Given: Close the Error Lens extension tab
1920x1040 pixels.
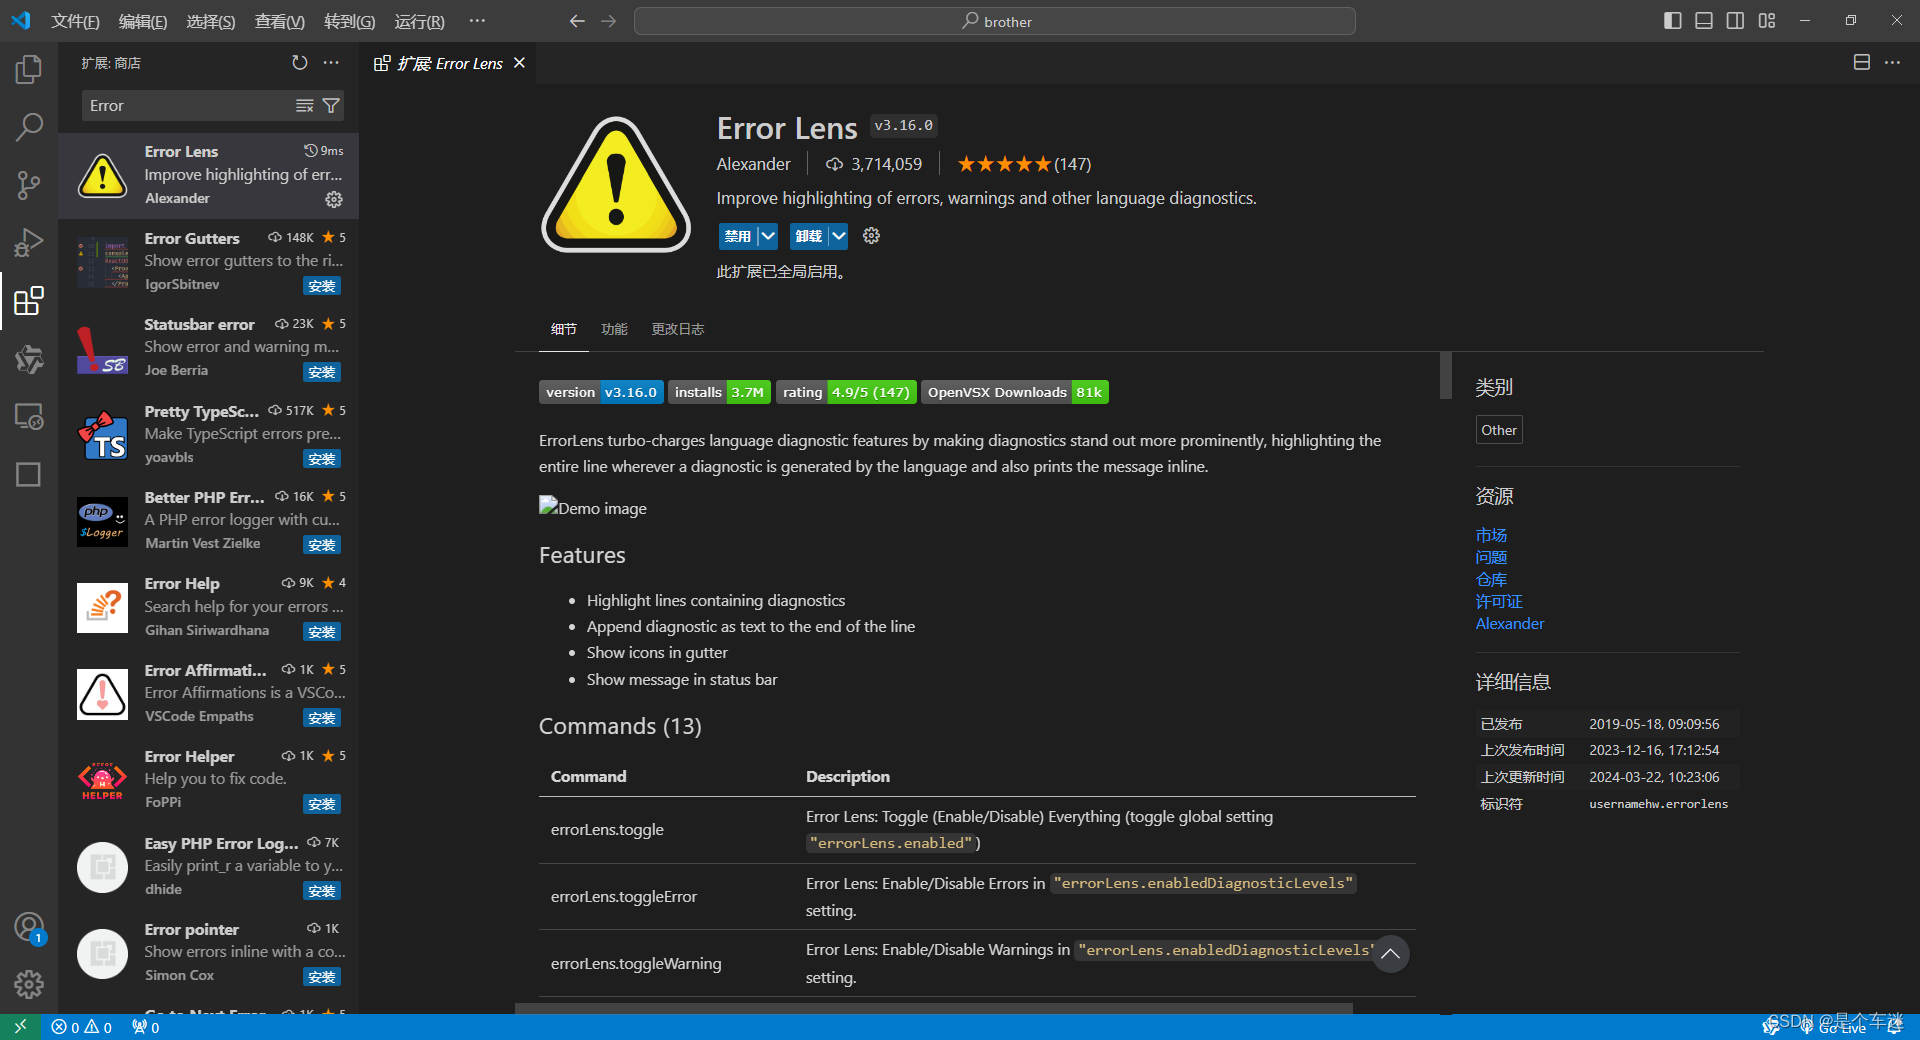Looking at the screenshot, I should click(519, 63).
